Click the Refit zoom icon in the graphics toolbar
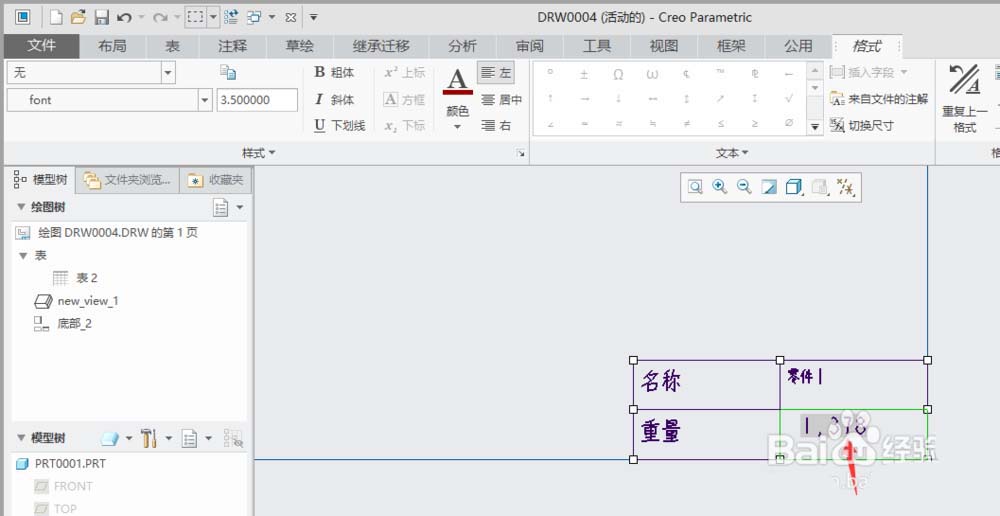The height and width of the screenshot is (516, 1000). [x=695, y=187]
